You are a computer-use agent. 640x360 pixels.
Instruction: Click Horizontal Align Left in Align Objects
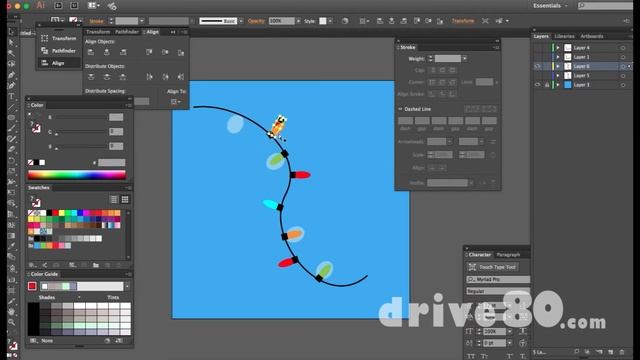pyautogui.click(x=91, y=52)
